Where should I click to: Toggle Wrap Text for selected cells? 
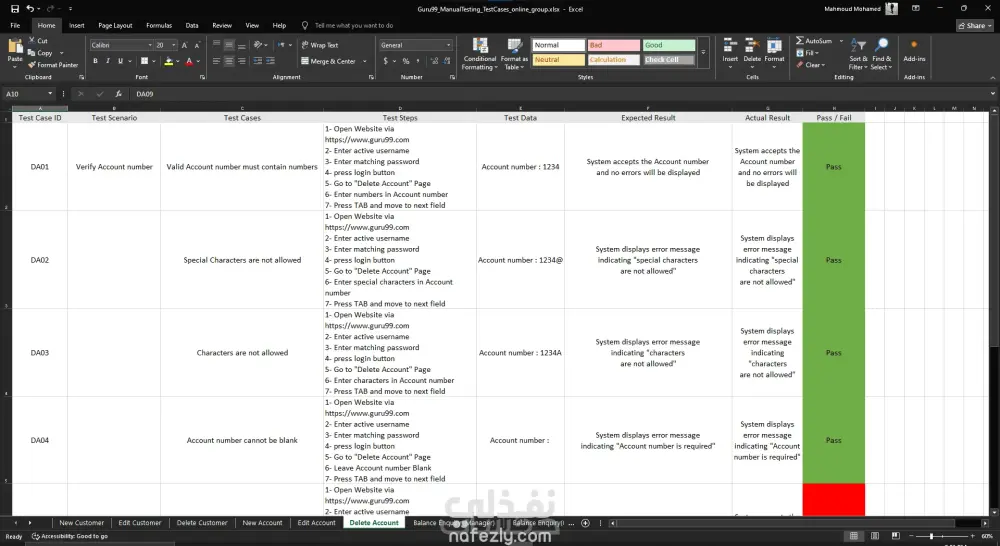click(x=320, y=45)
